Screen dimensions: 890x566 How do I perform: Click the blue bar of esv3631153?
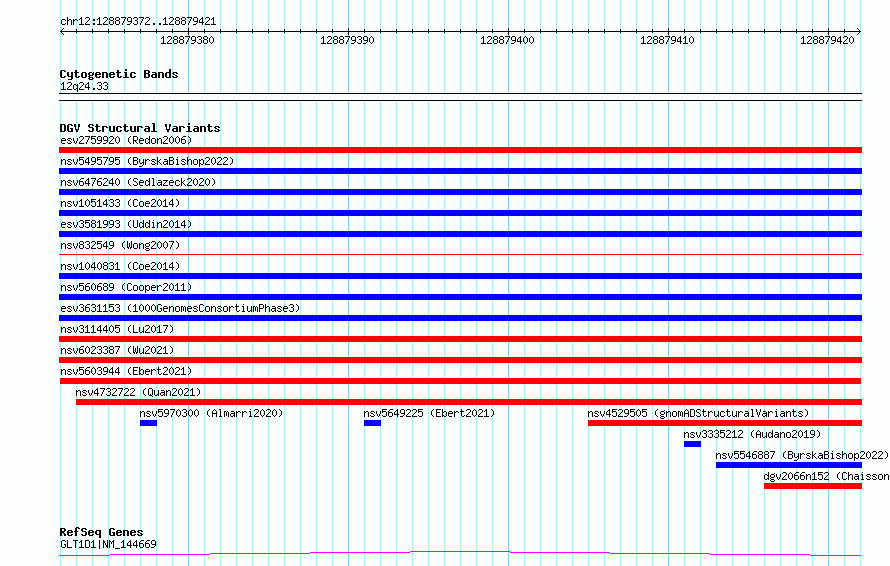[x=460, y=318]
